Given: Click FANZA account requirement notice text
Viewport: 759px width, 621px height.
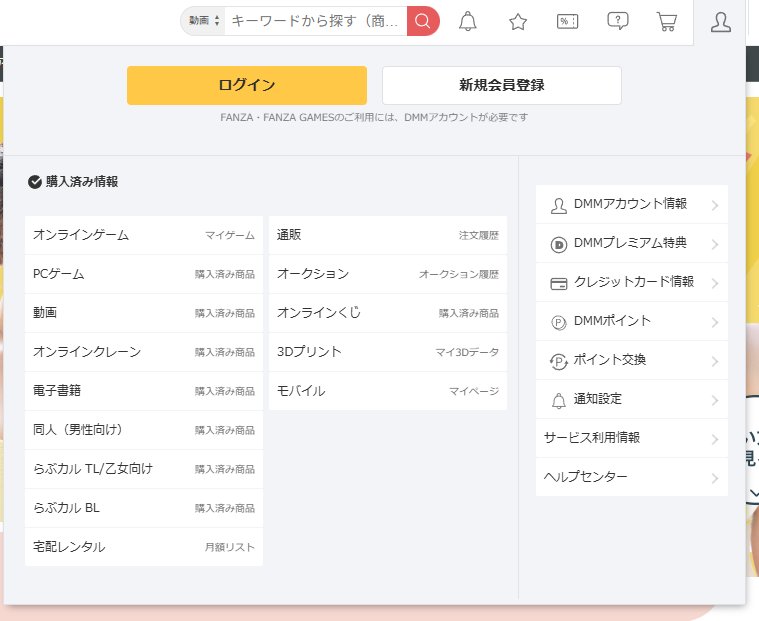Looking at the screenshot, I should coord(374,118).
